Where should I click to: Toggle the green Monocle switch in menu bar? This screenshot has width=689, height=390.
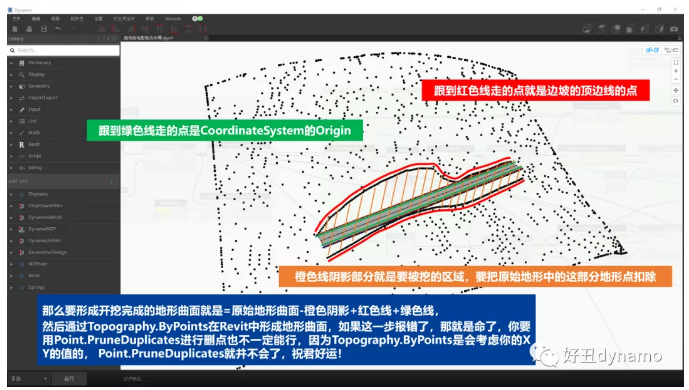pos(198,18)
